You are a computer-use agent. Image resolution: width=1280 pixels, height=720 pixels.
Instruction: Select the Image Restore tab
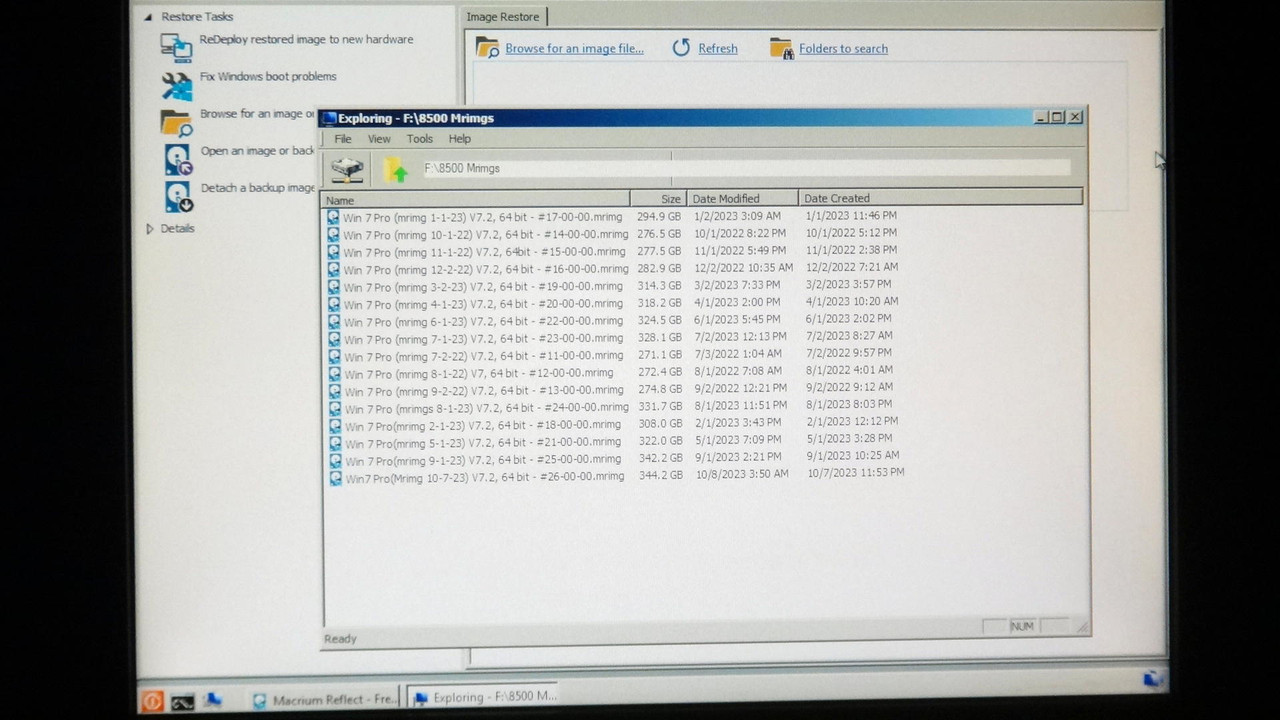click(x=505, y=17)
